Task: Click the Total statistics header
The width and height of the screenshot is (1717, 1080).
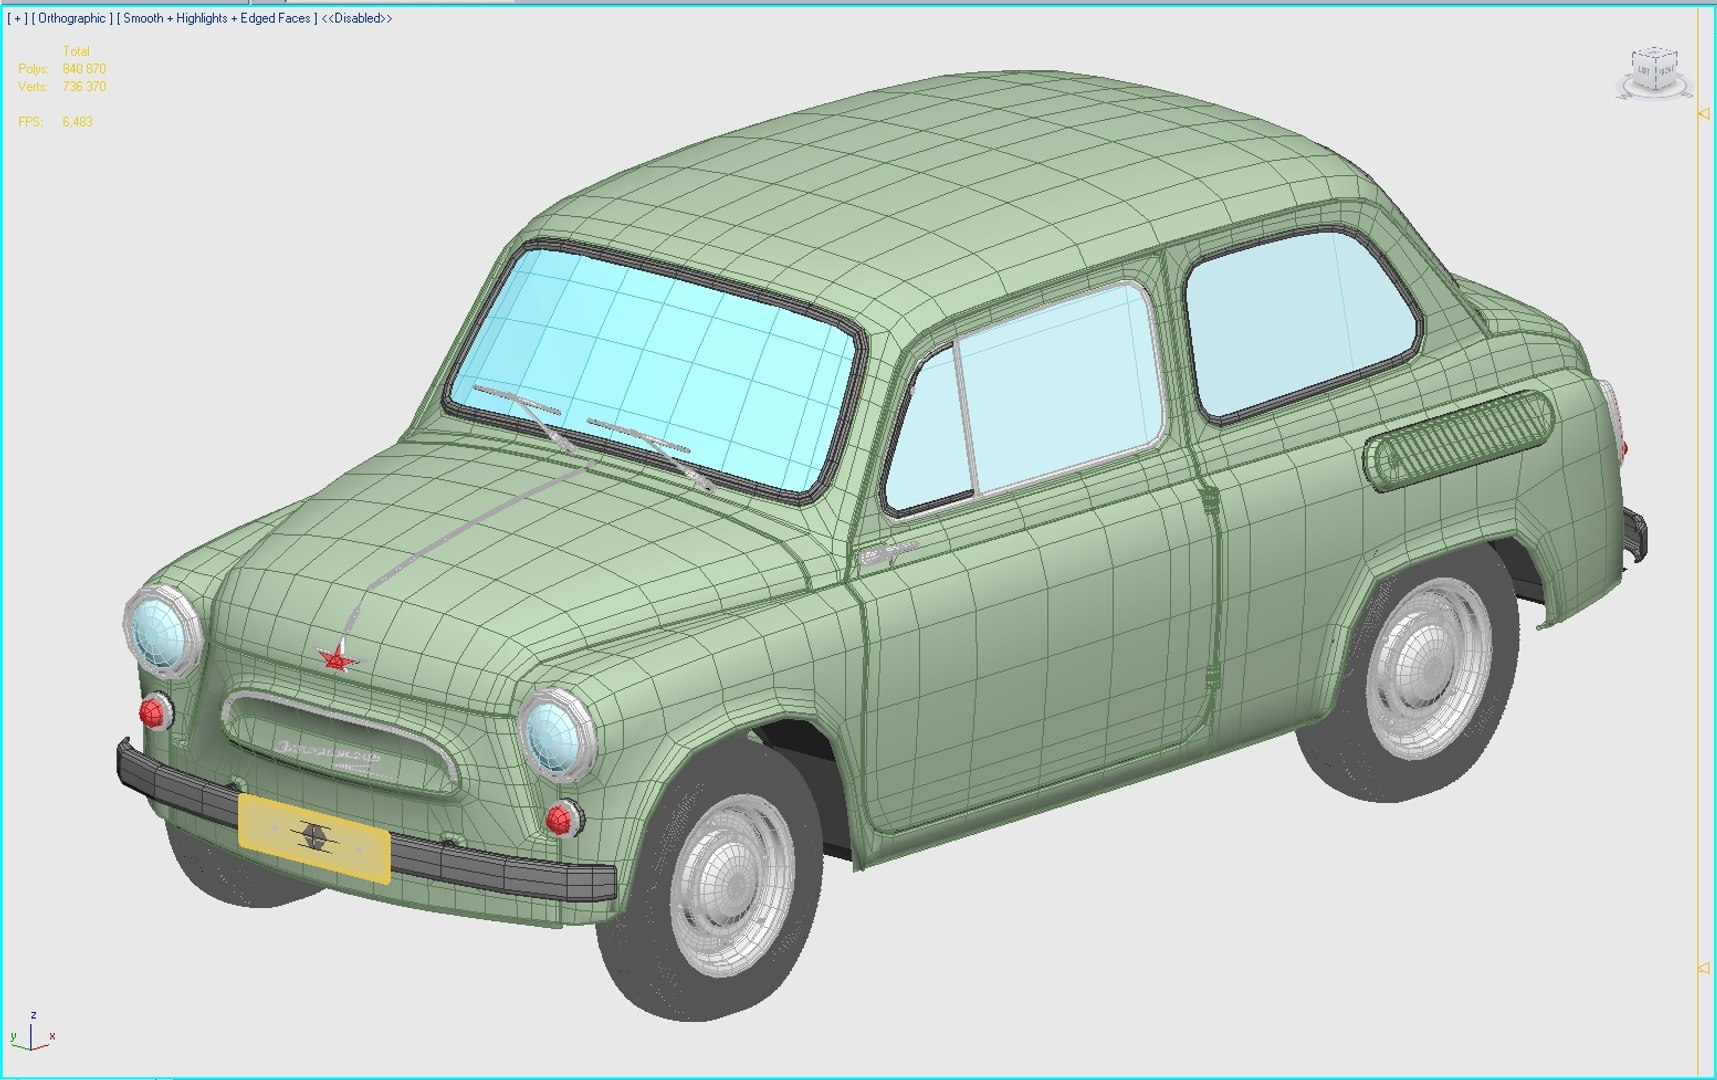Action: 76,51
